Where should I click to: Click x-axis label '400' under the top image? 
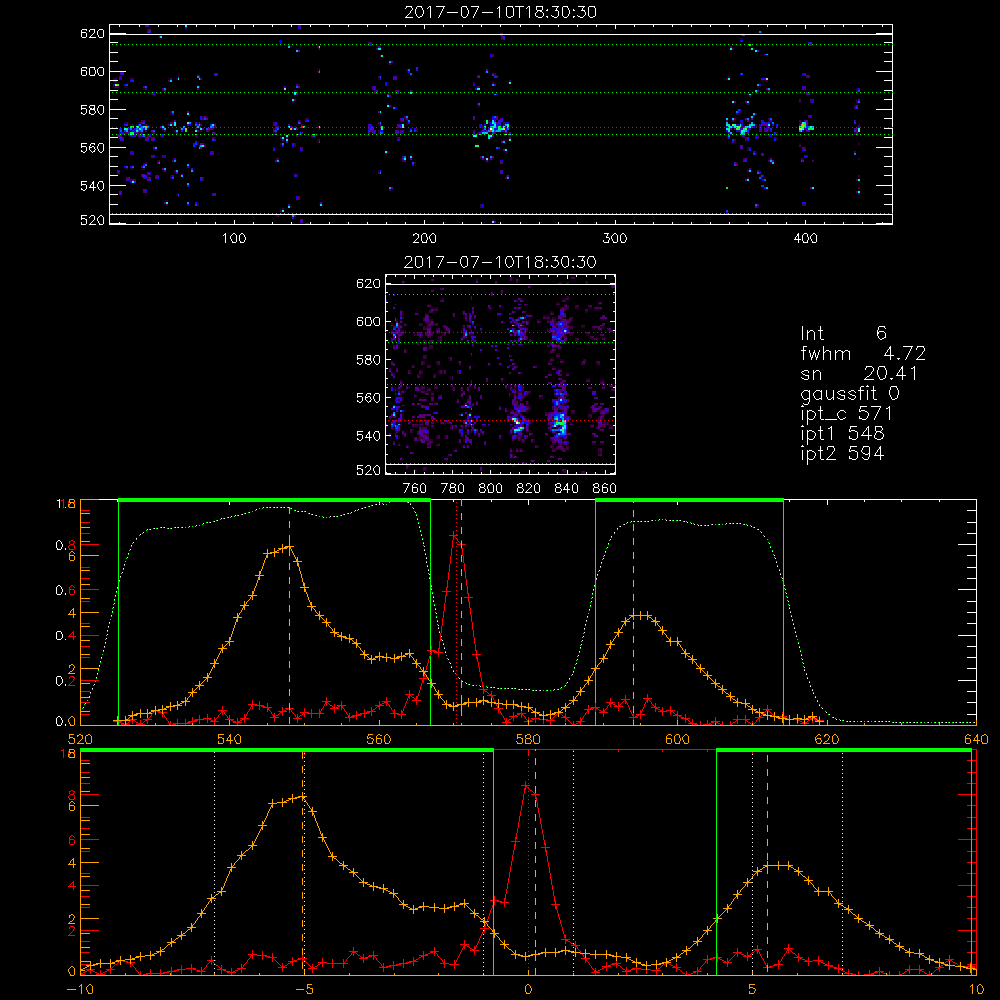click(805, 239)
